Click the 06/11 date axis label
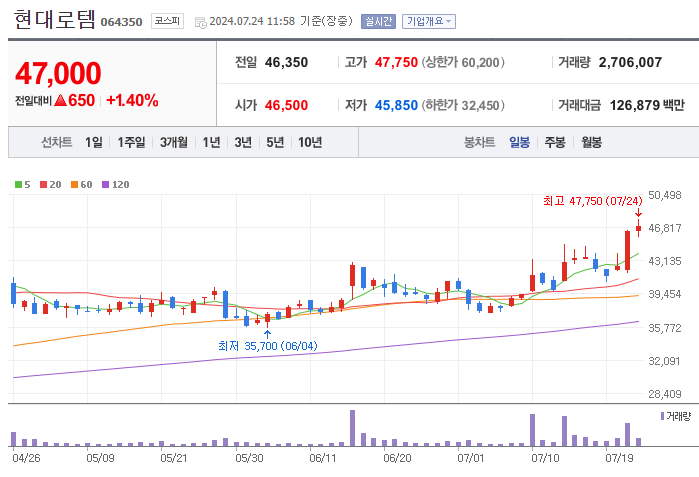This screenshot has width=699, height=477. coord(323,458)
